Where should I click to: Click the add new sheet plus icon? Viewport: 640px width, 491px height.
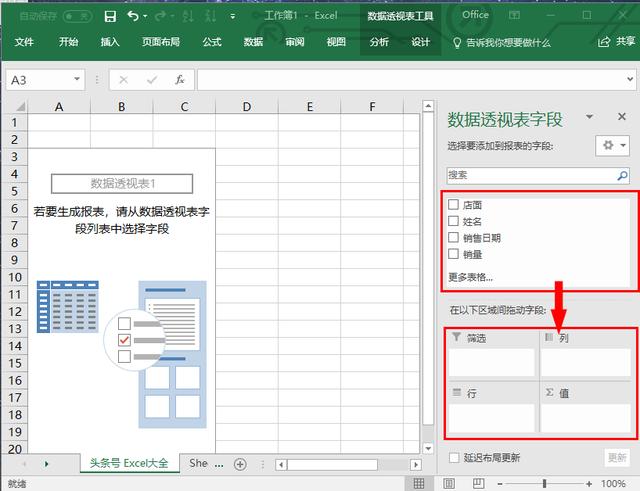pos(240,464)
